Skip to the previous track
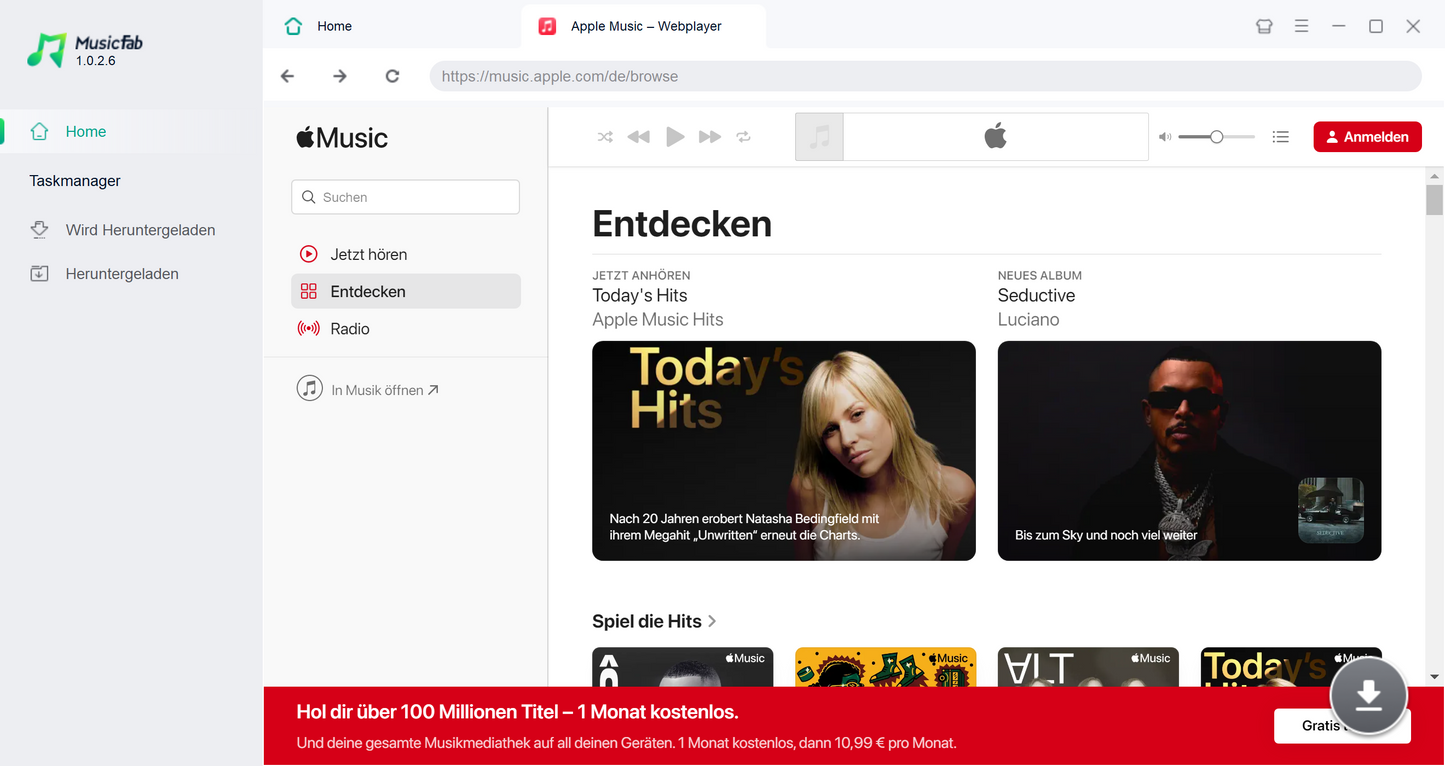Viewport: 1445px width, 766px height. pyautogui.click(x=638, y=137)
